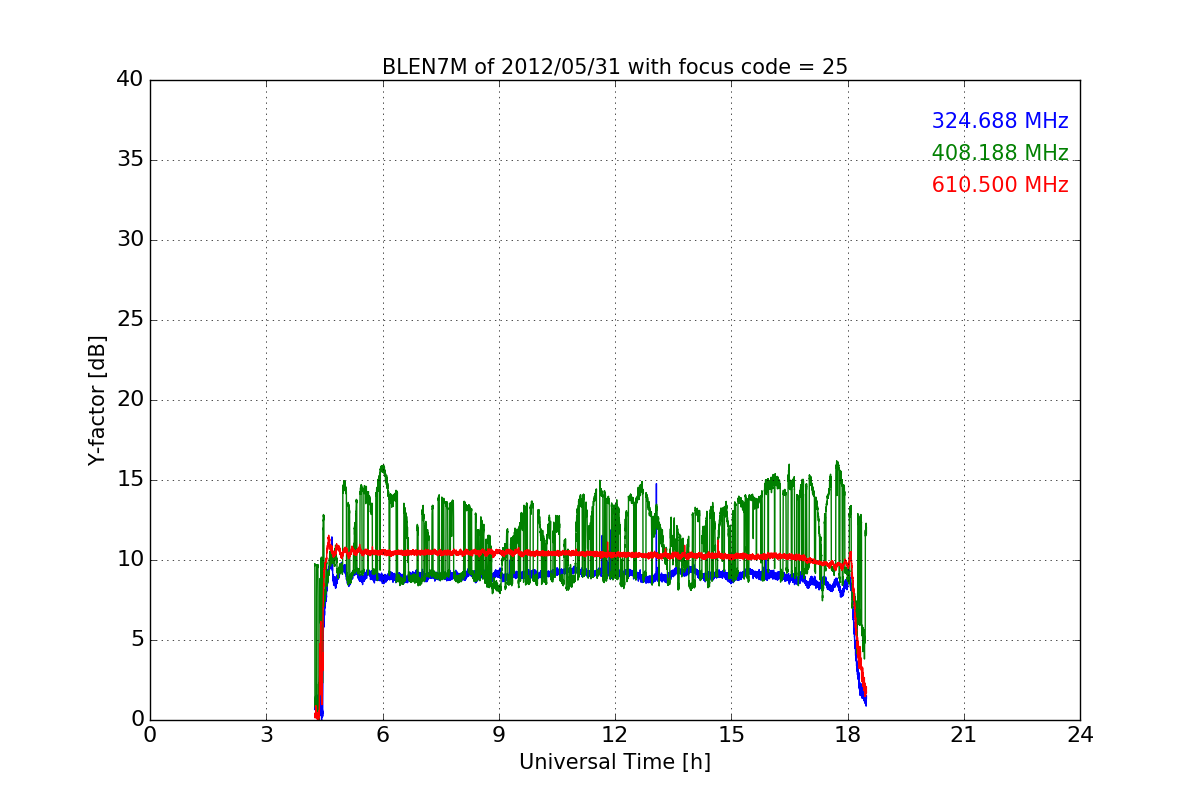Click the y-axis tick label 15
The image size is (1200, 800).
coord(130,480)
